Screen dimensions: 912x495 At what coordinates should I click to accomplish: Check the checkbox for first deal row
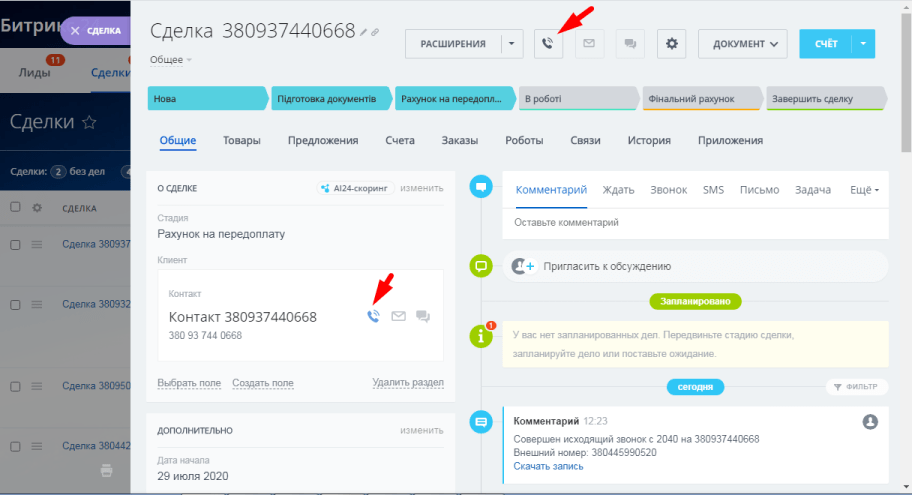click(15, 245)
